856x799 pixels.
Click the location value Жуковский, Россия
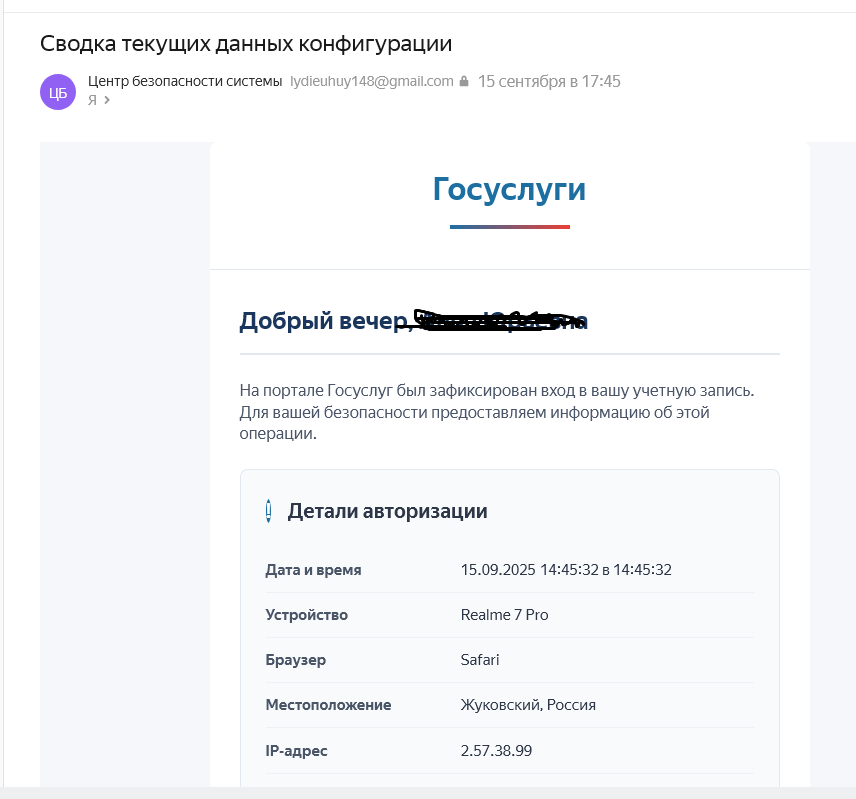pyautogui.click(x=528, y=705)
